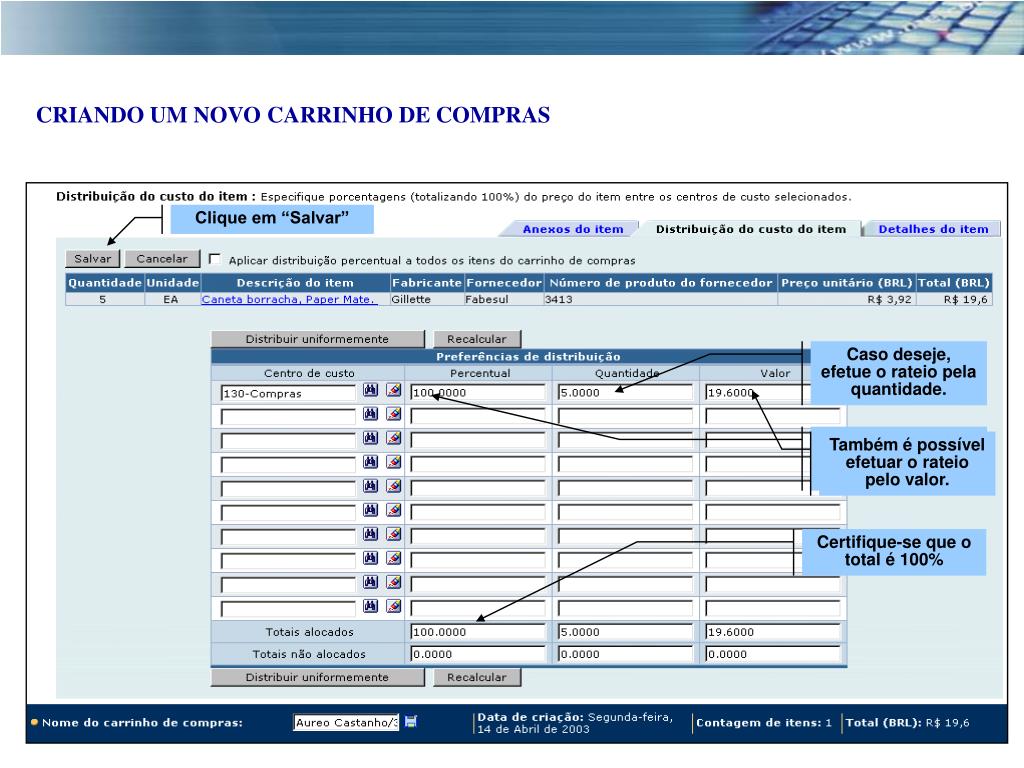Click the binoculars search icon in cost center row 8

click(370, 558)
